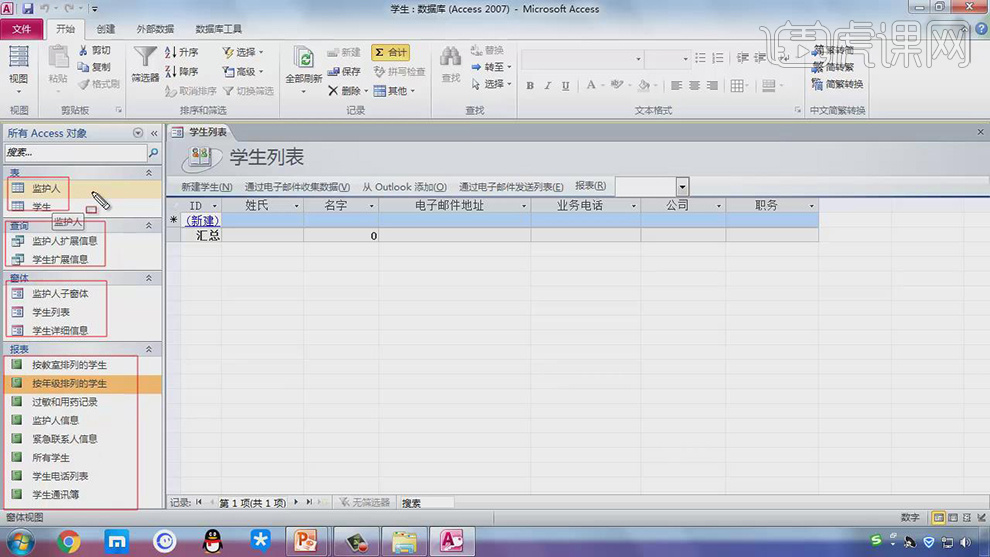The image size is (990, 557).
Task: Open PowerPoint from the taskbar
Action: [x=306, y=541]
